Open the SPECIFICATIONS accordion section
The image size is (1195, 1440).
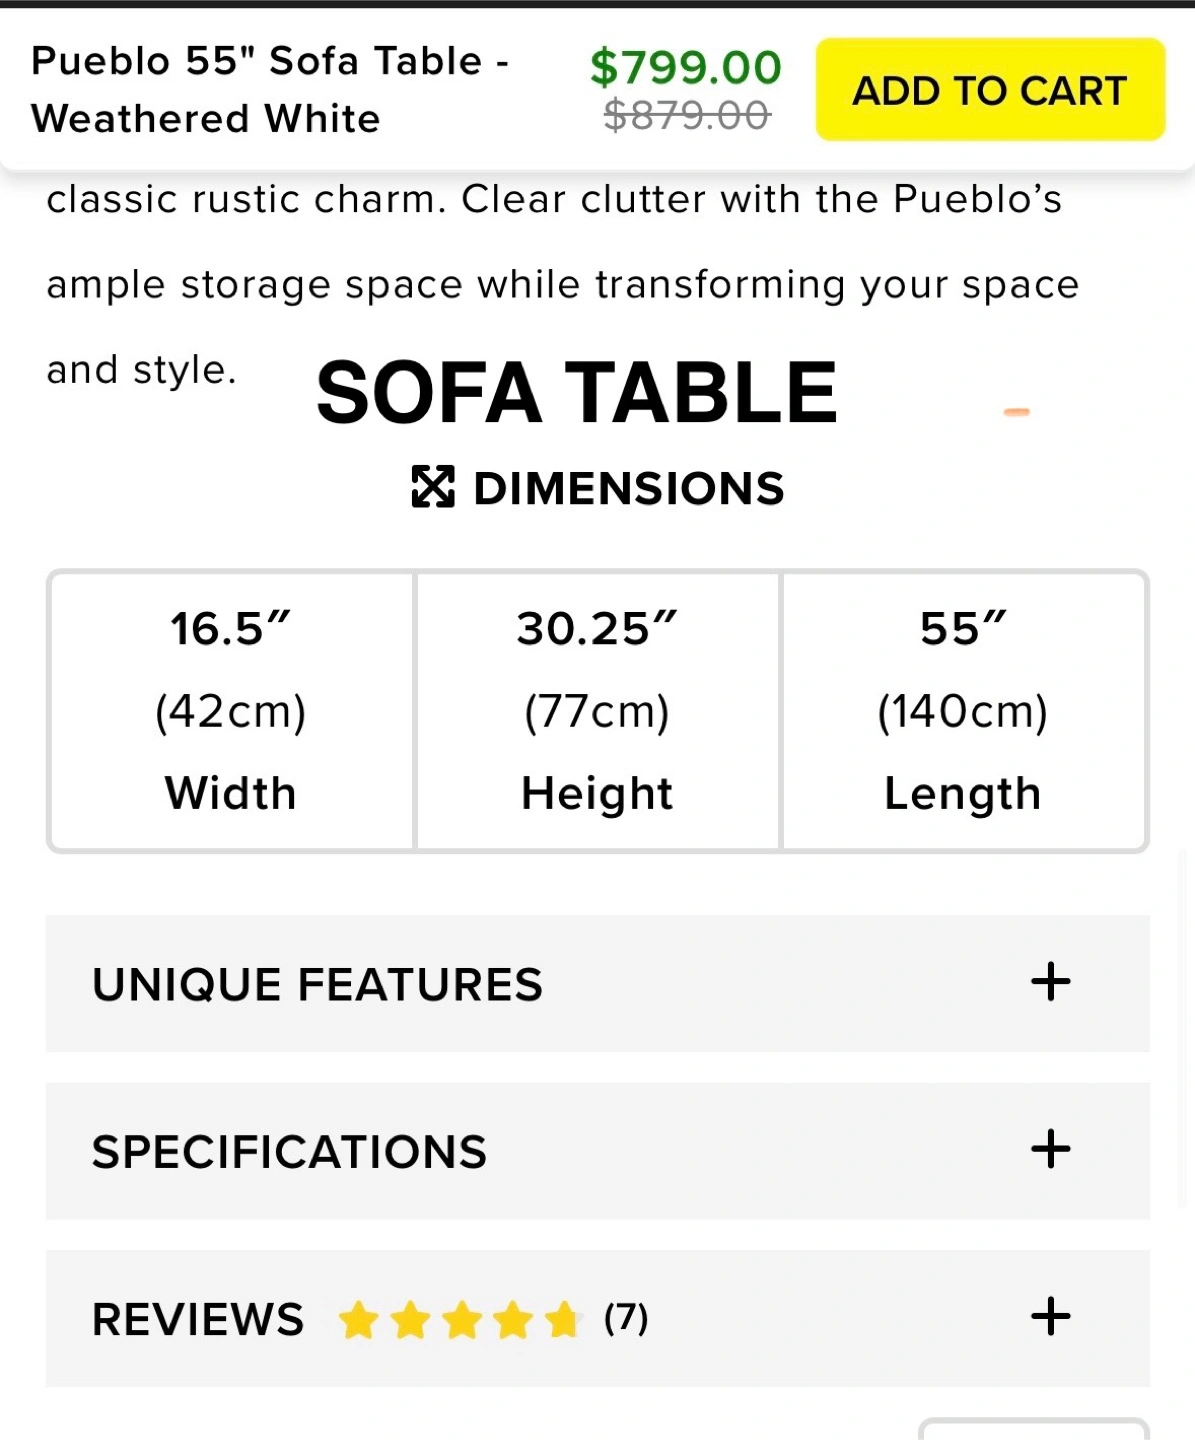[598, 1151]
